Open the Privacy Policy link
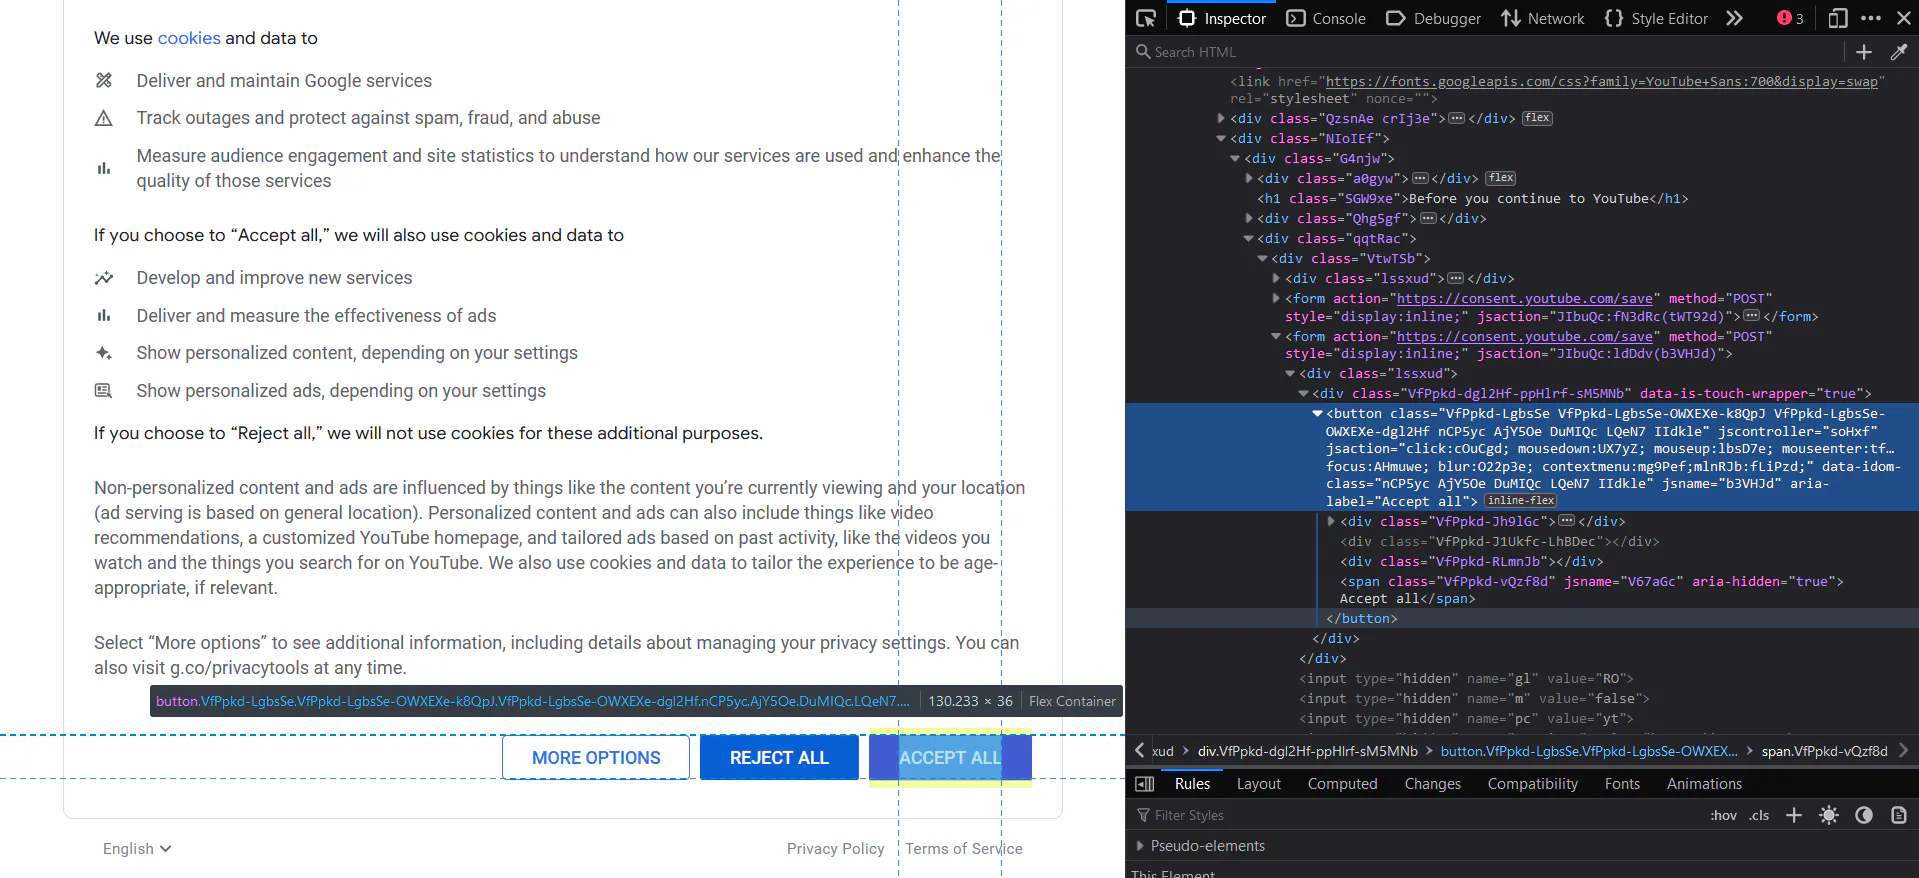The image size is (1919, 878). tap(836, 848)
